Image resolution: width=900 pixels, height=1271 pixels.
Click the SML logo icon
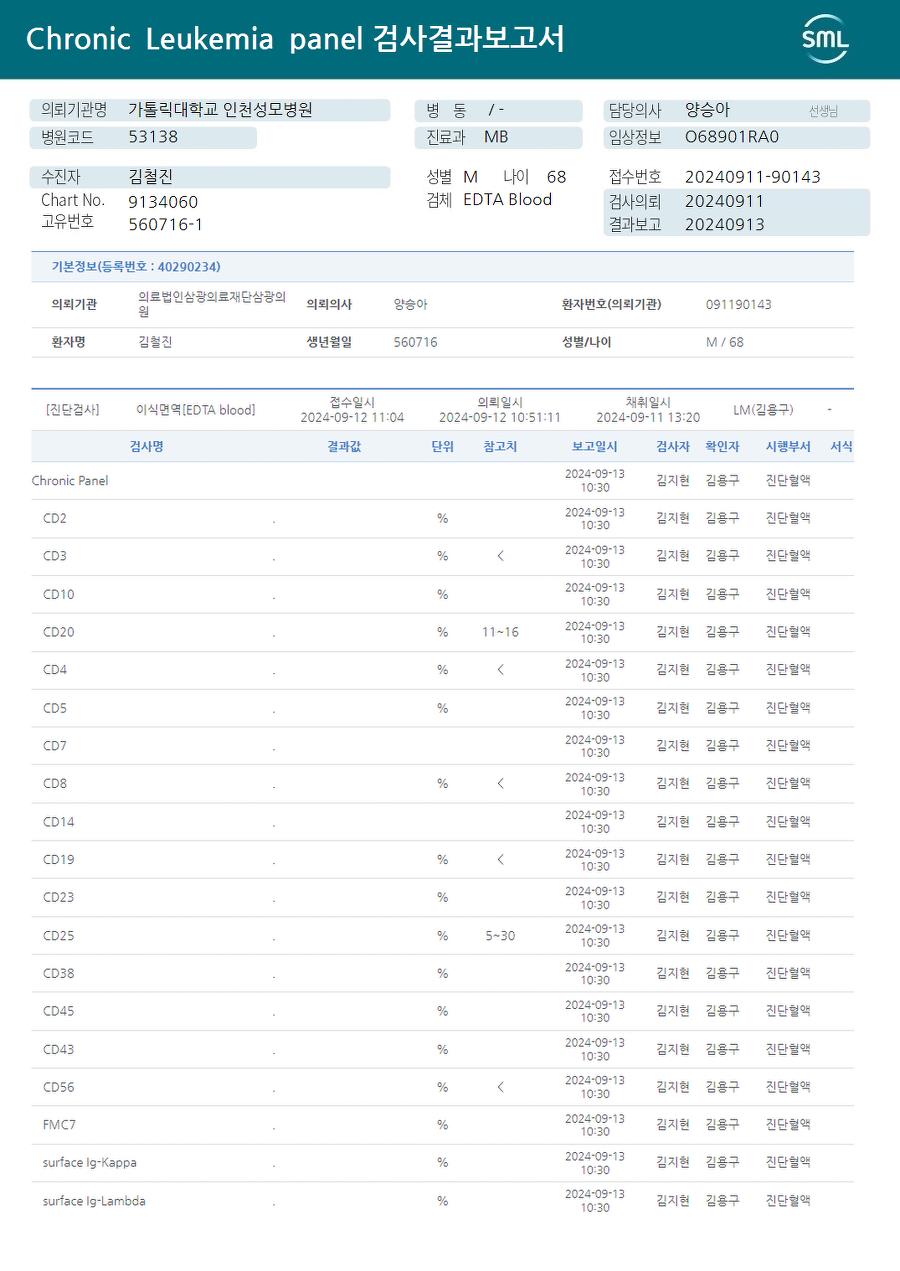[x=825, y=39]
